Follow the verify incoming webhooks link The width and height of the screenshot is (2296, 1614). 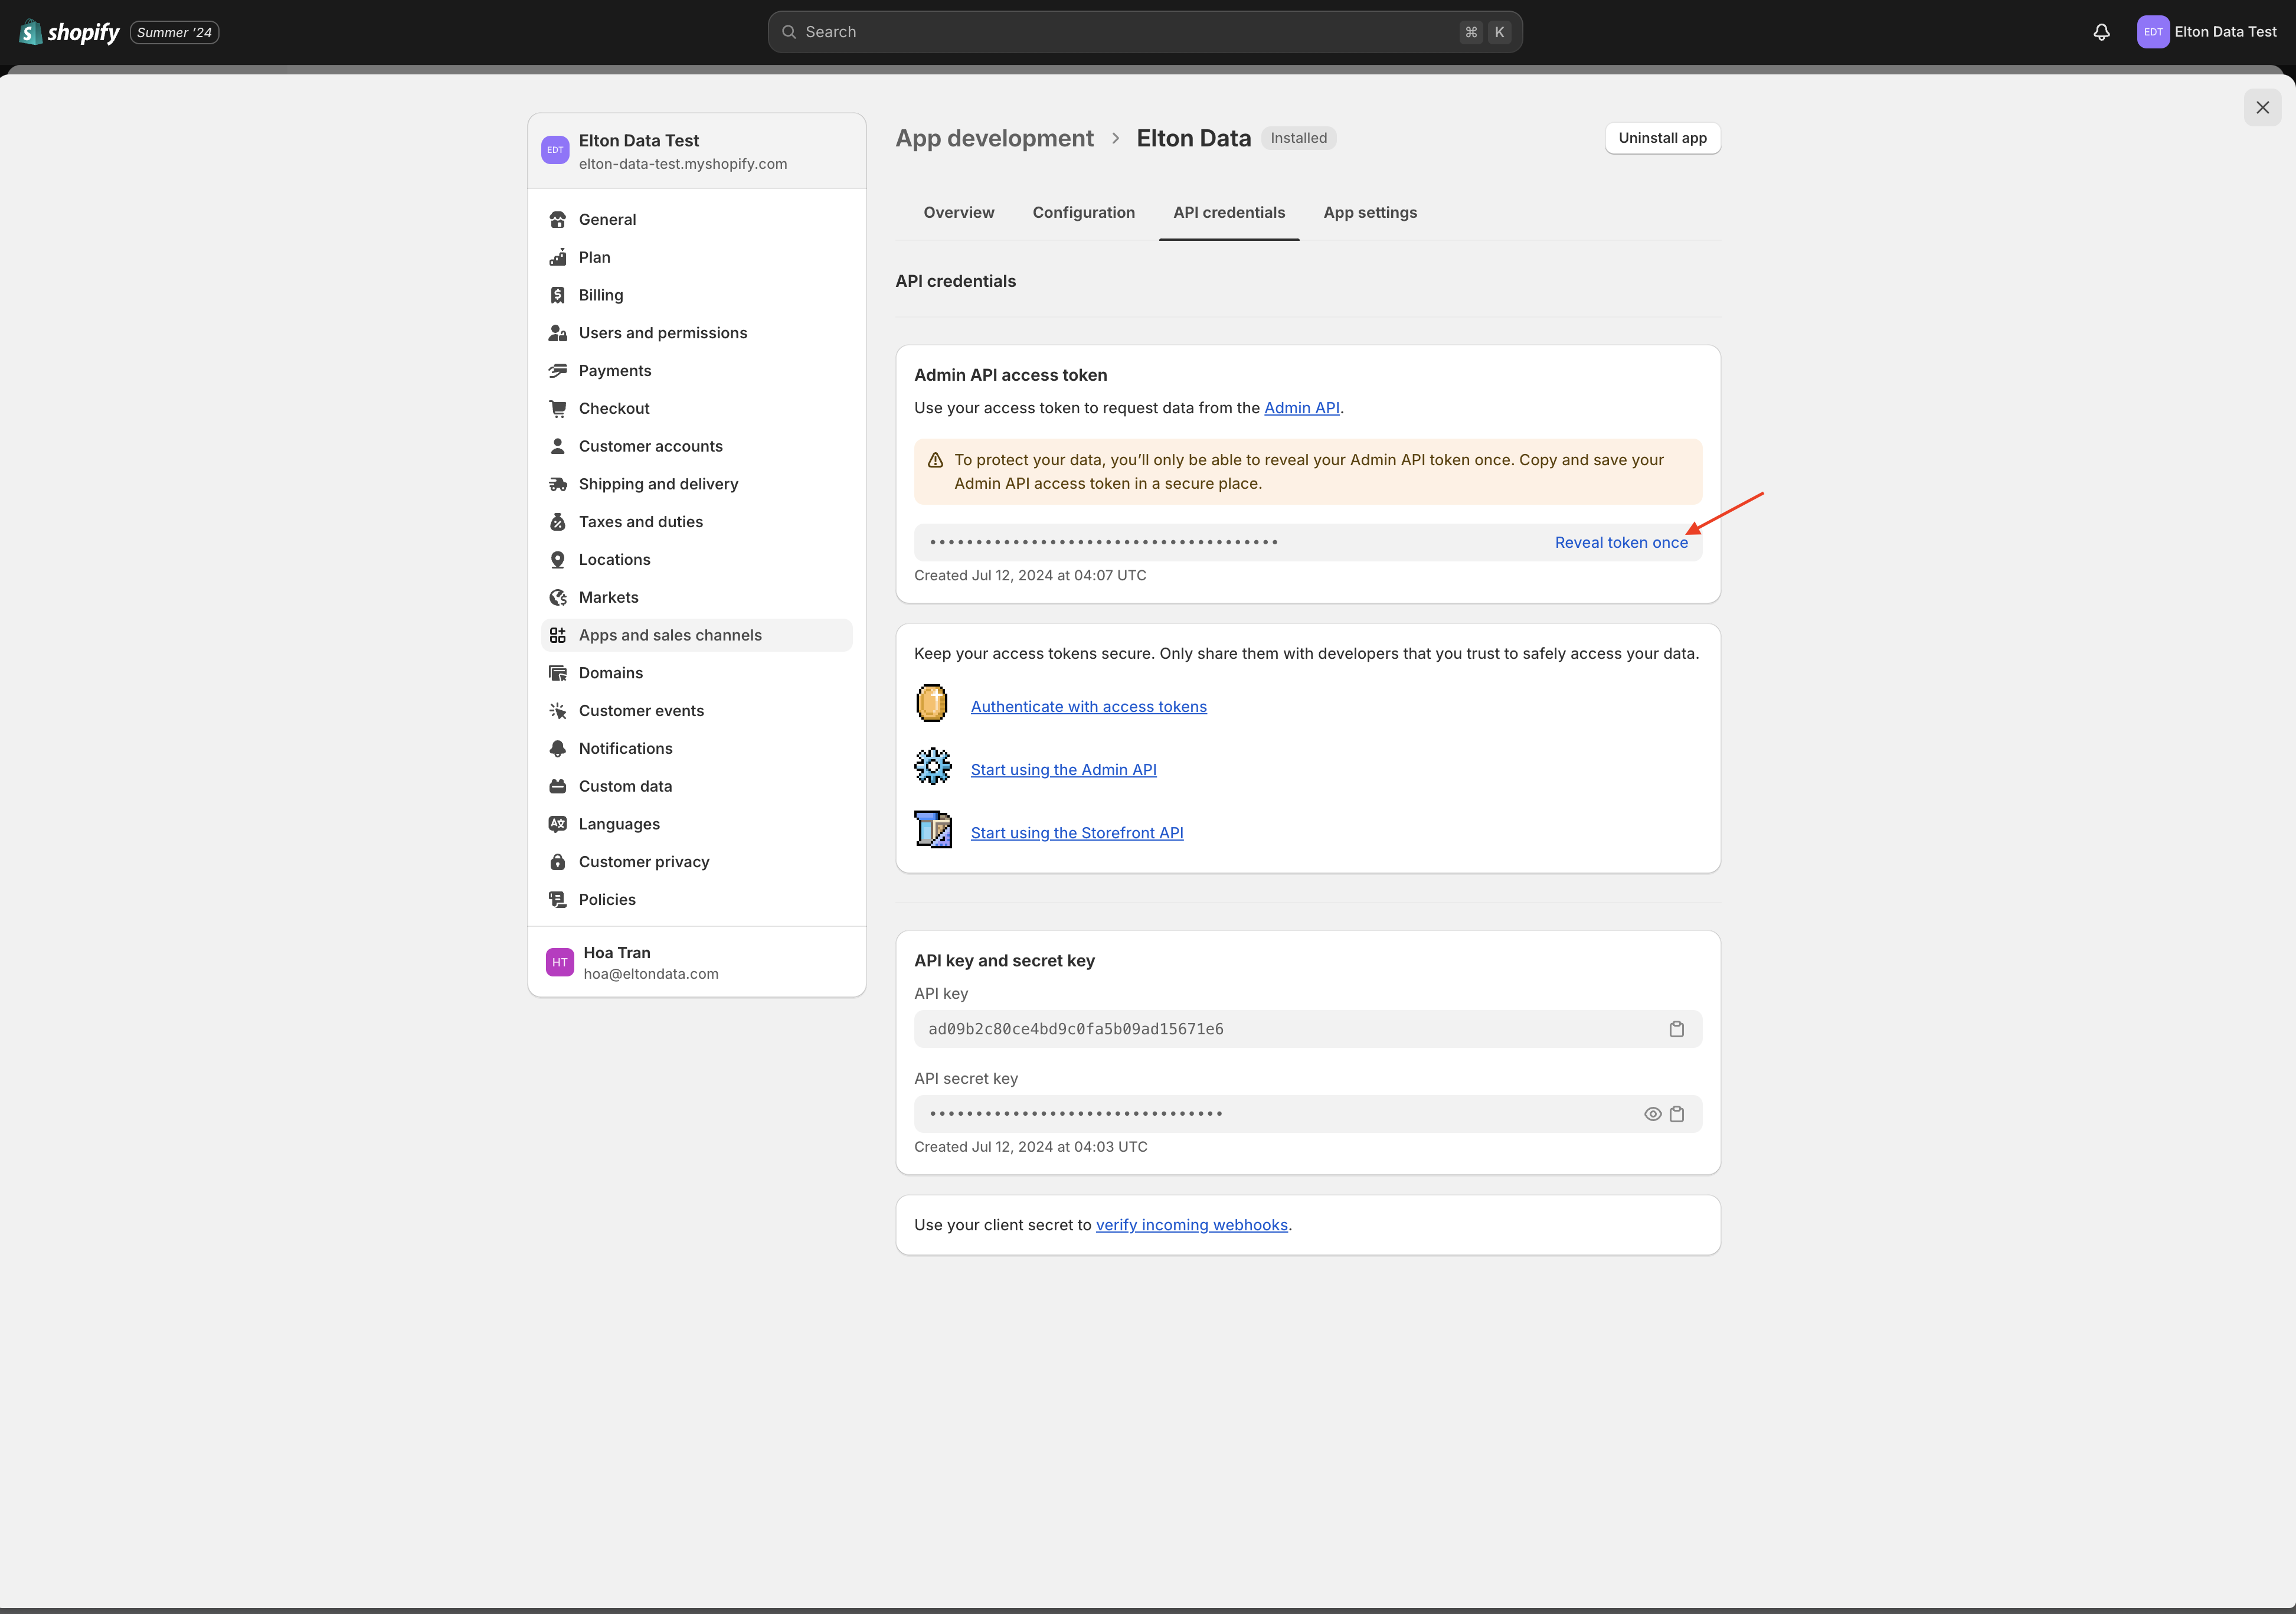pos(1192,1224)
